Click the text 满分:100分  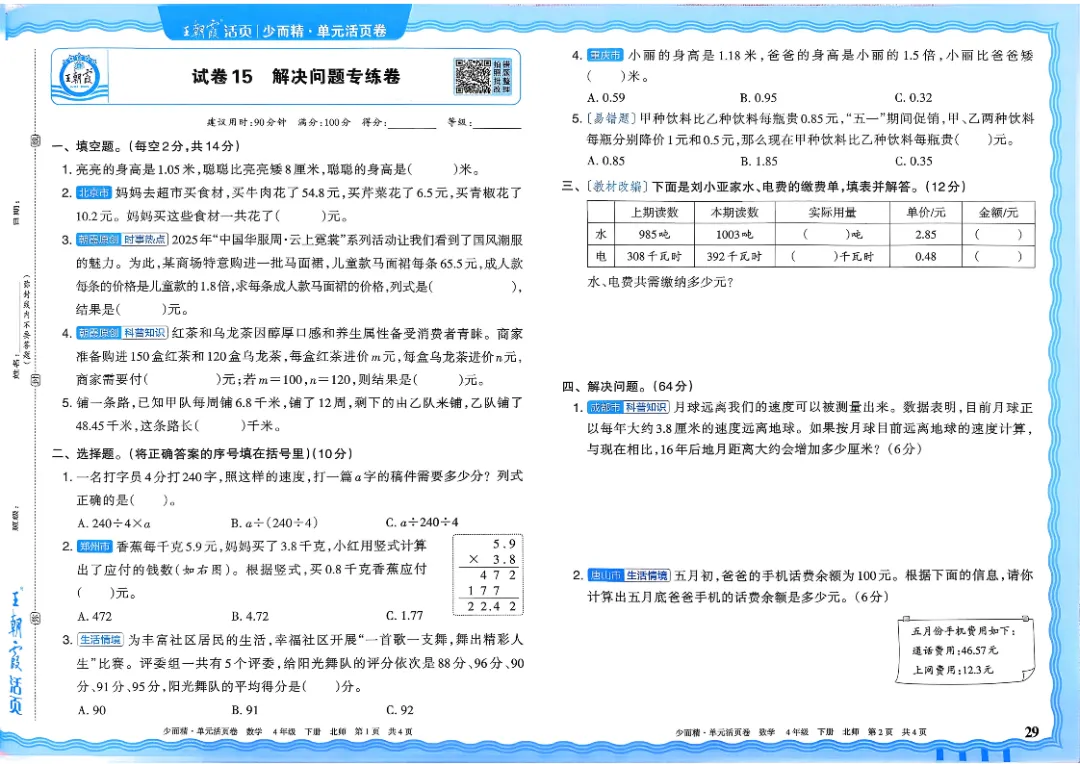324,122
